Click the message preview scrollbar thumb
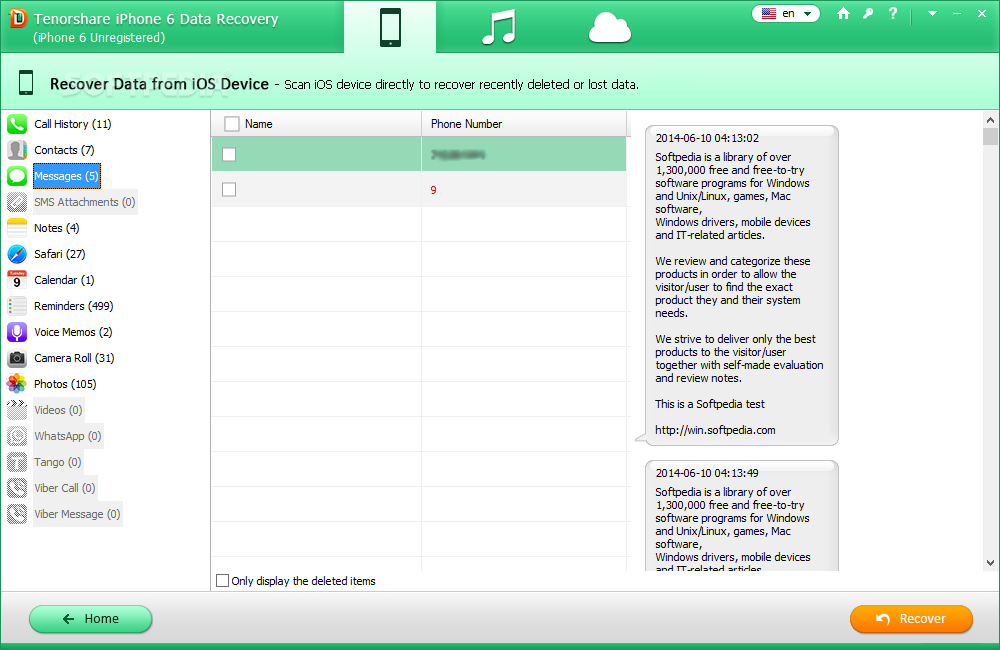The image size is (1000, 650). (990, 137)
